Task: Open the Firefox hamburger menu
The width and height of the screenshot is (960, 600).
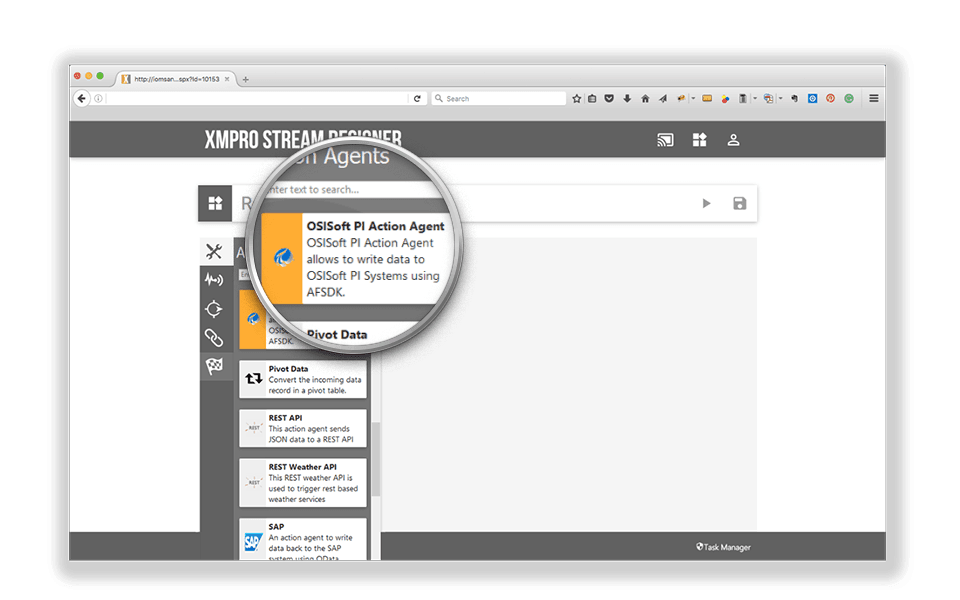Action: 873,98
